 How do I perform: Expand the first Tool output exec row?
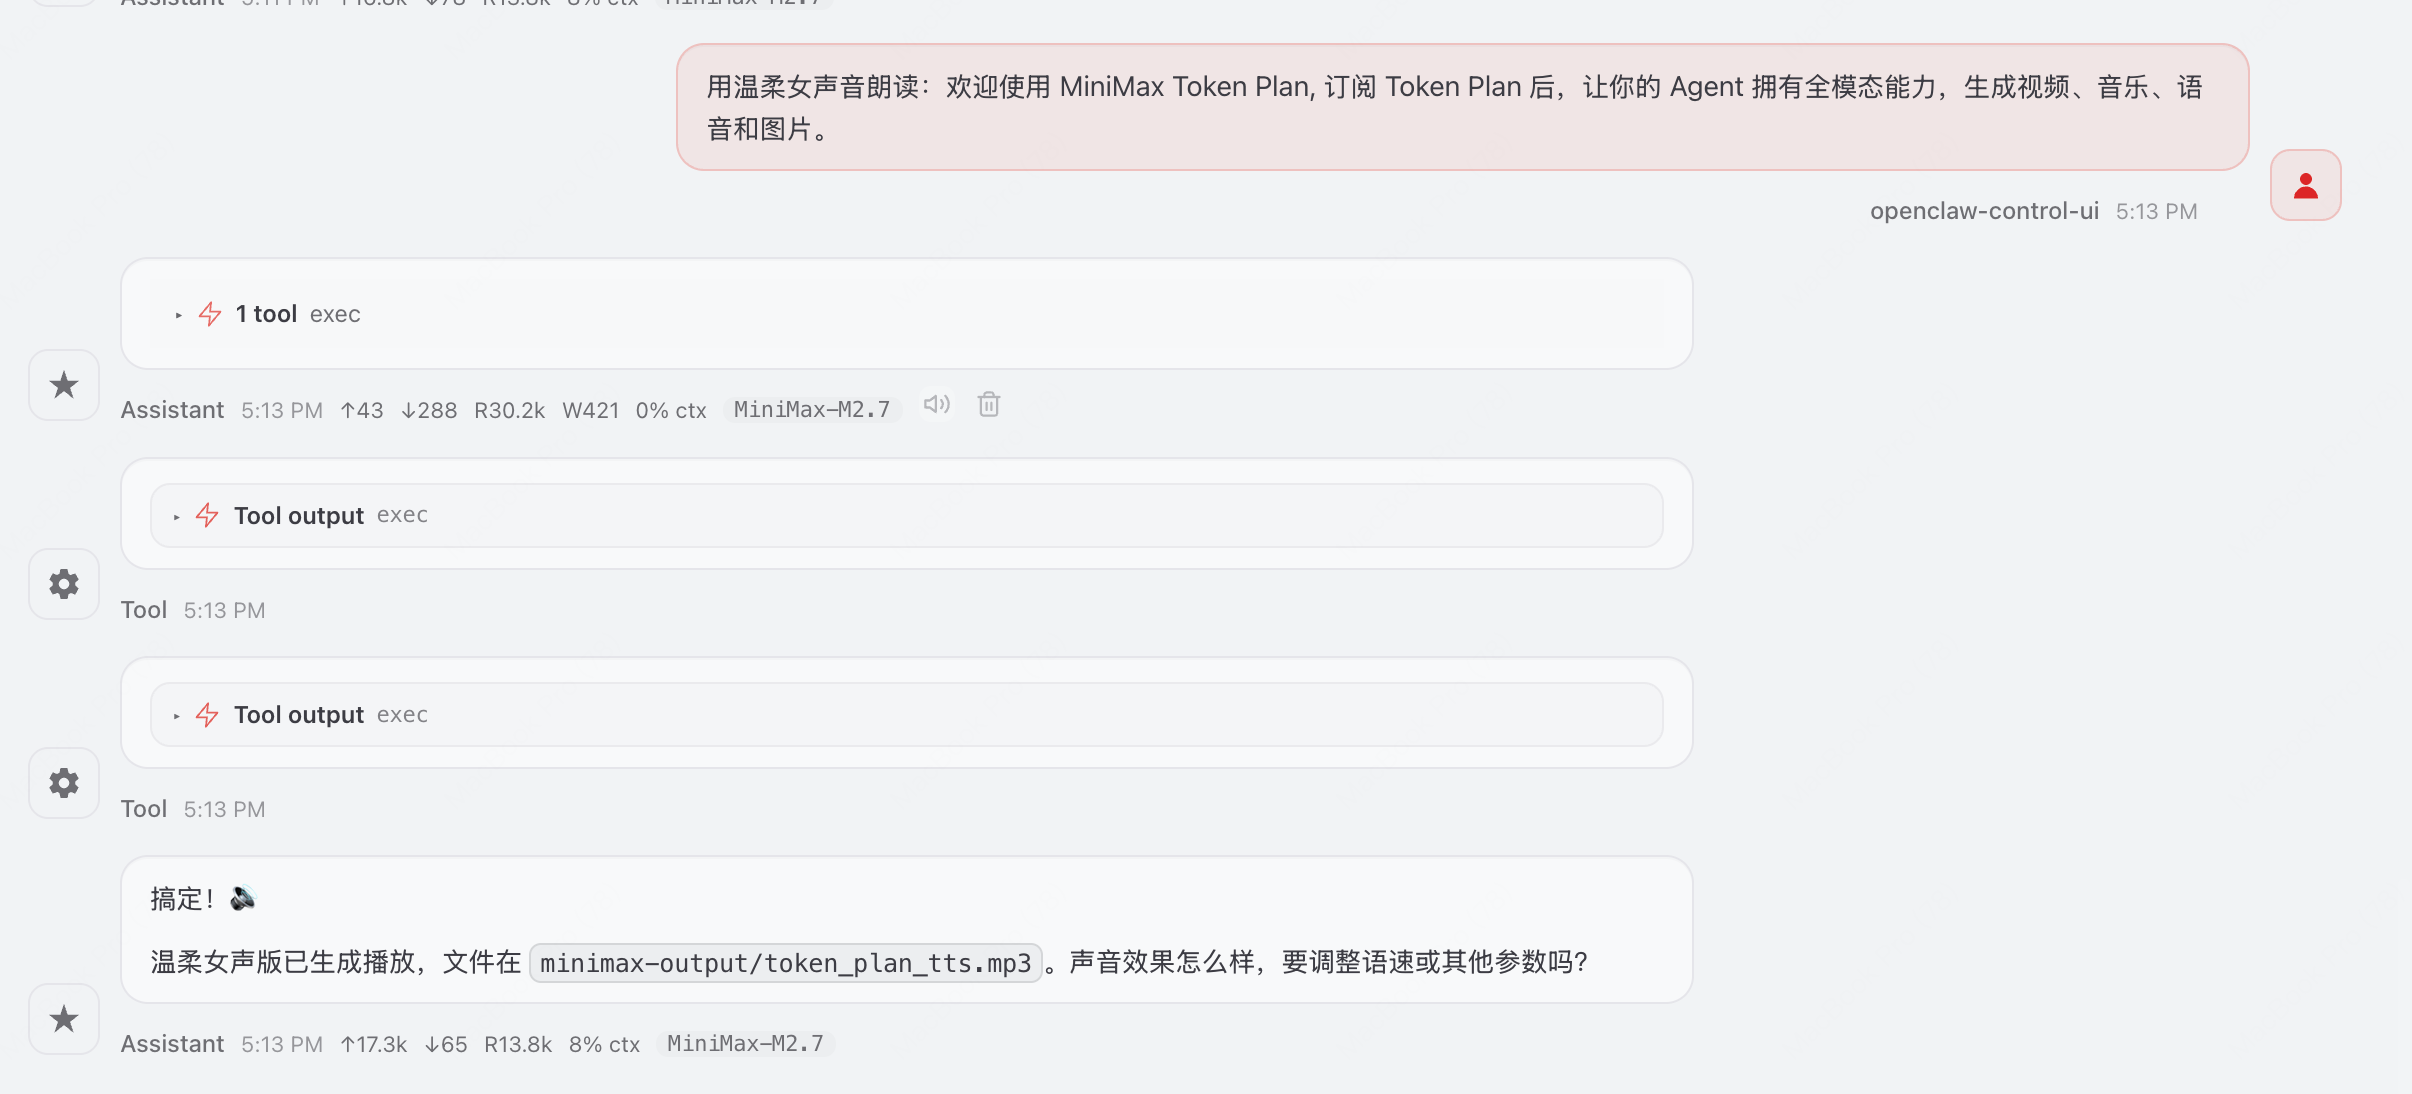pos(176,517)
